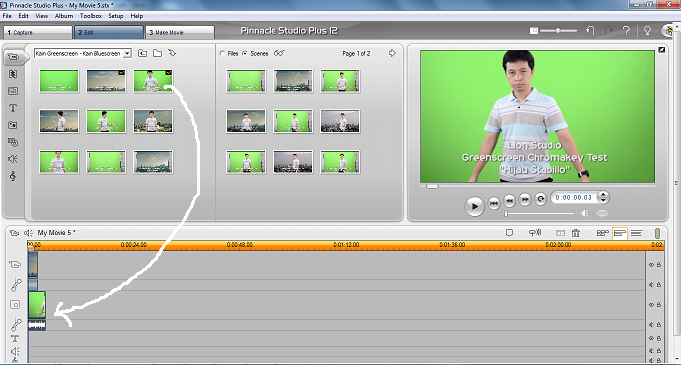Image resolution: width=681 pixels, height=365 pixels.
Task: Toggle the DVD preview button in player
Action: pos(602,213)
